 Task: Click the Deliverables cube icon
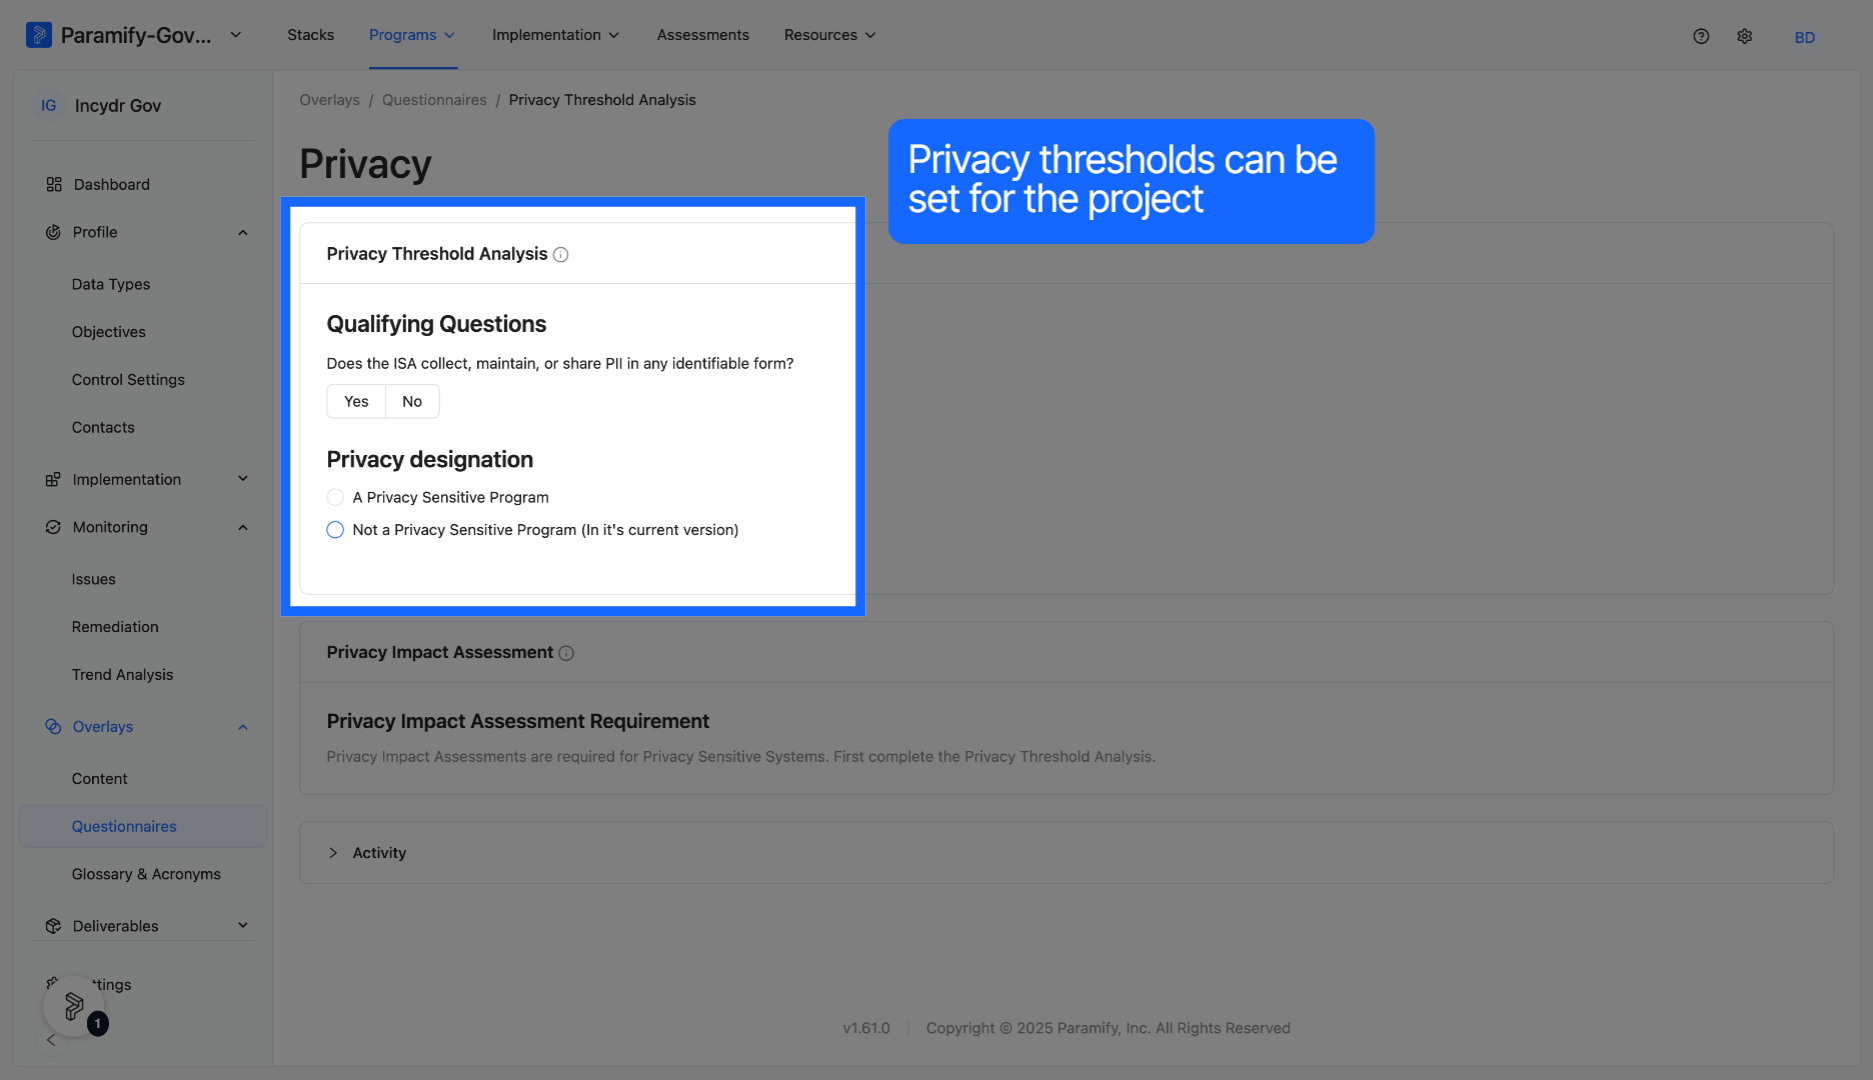click(x=53, y=926)
